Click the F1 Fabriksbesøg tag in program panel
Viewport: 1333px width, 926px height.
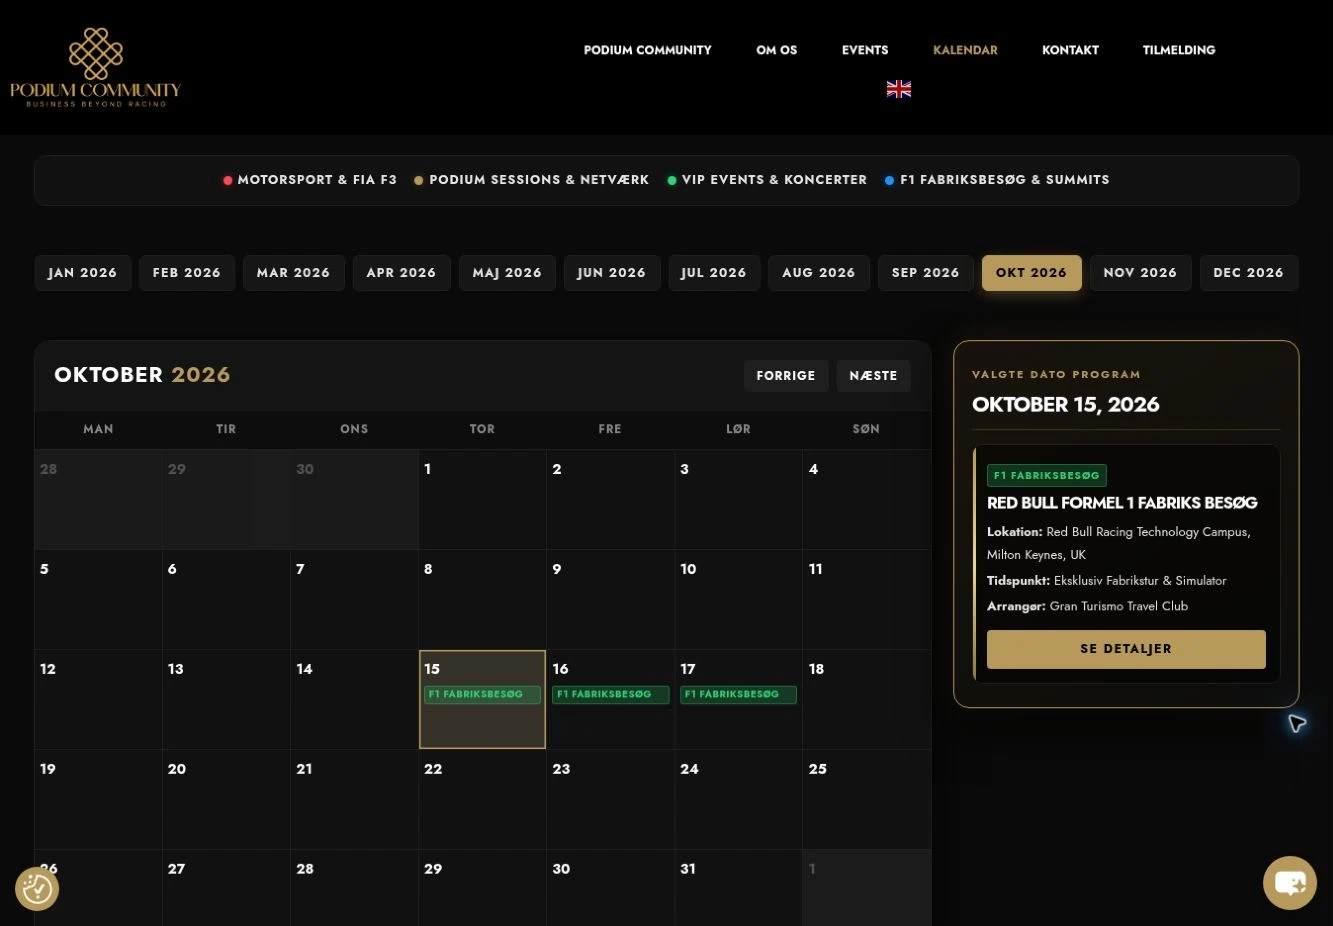pyautogui.click(x=1047, y=476)
